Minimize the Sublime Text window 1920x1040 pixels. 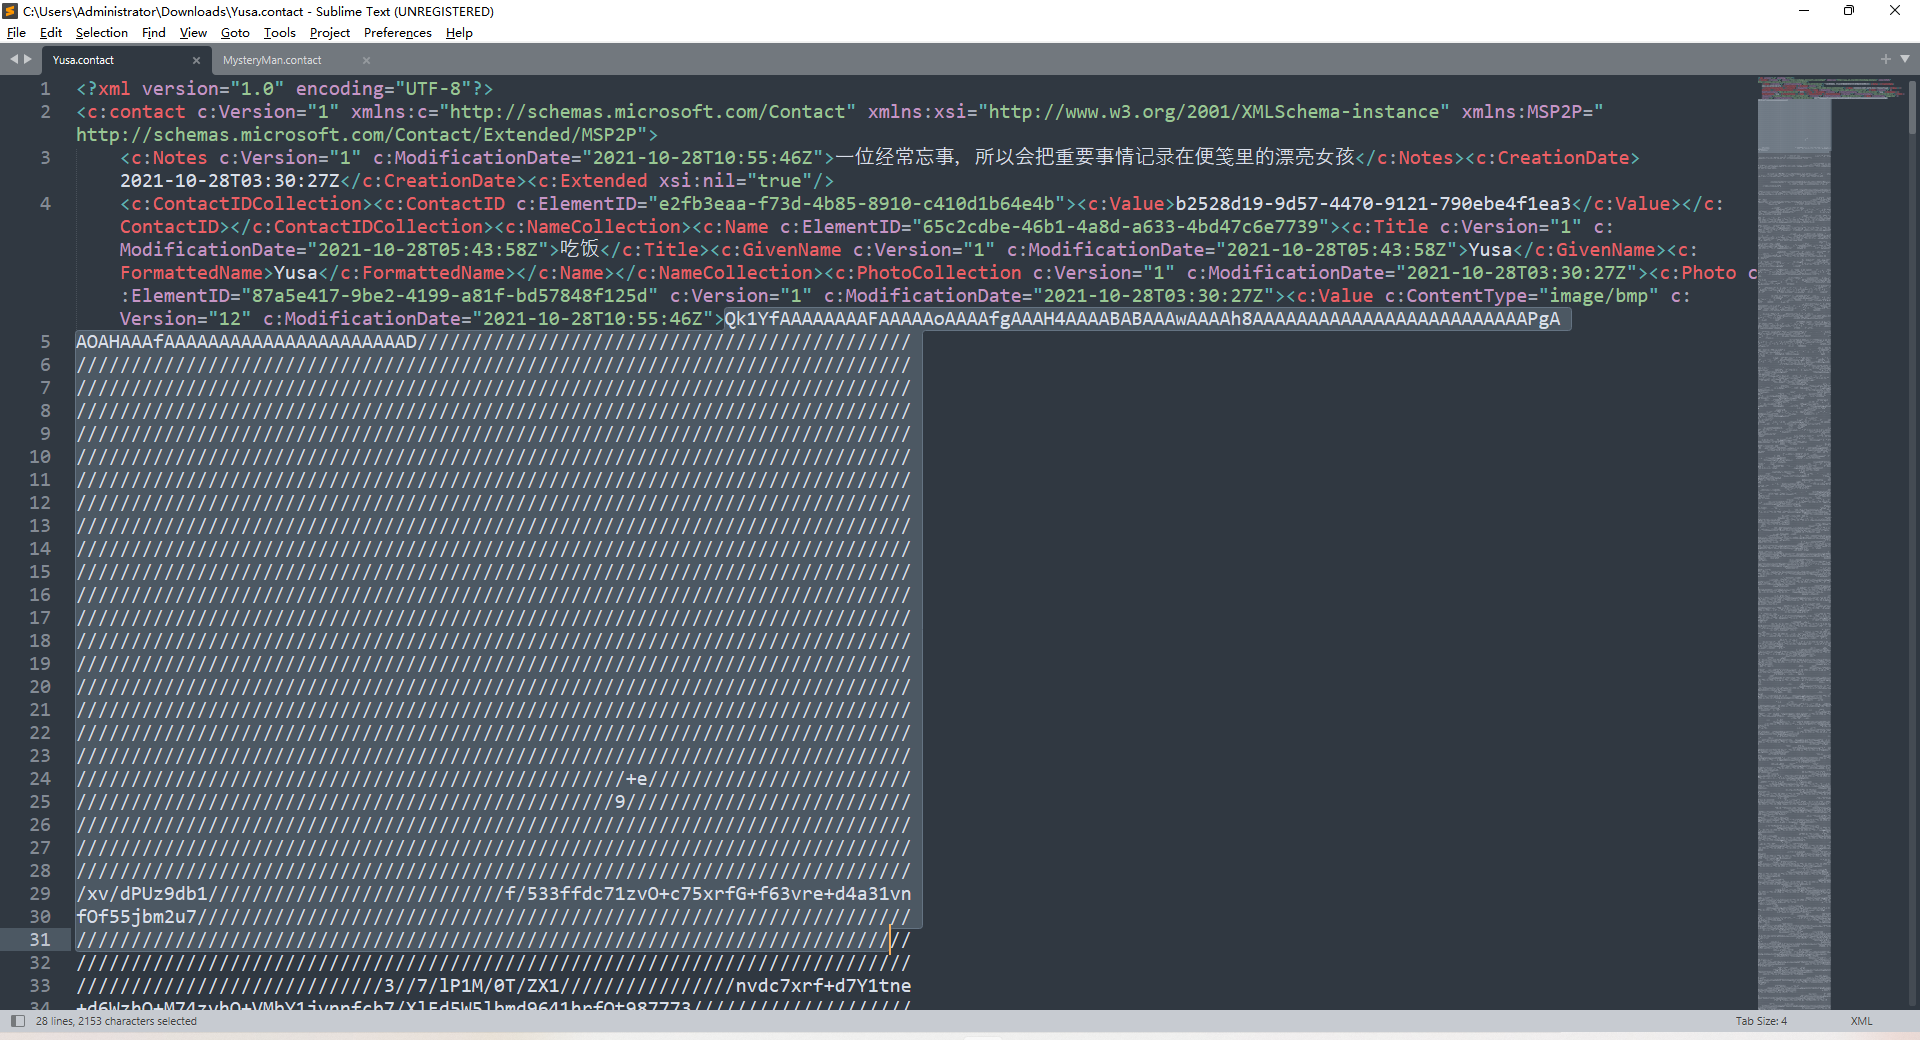point(1804,11)
